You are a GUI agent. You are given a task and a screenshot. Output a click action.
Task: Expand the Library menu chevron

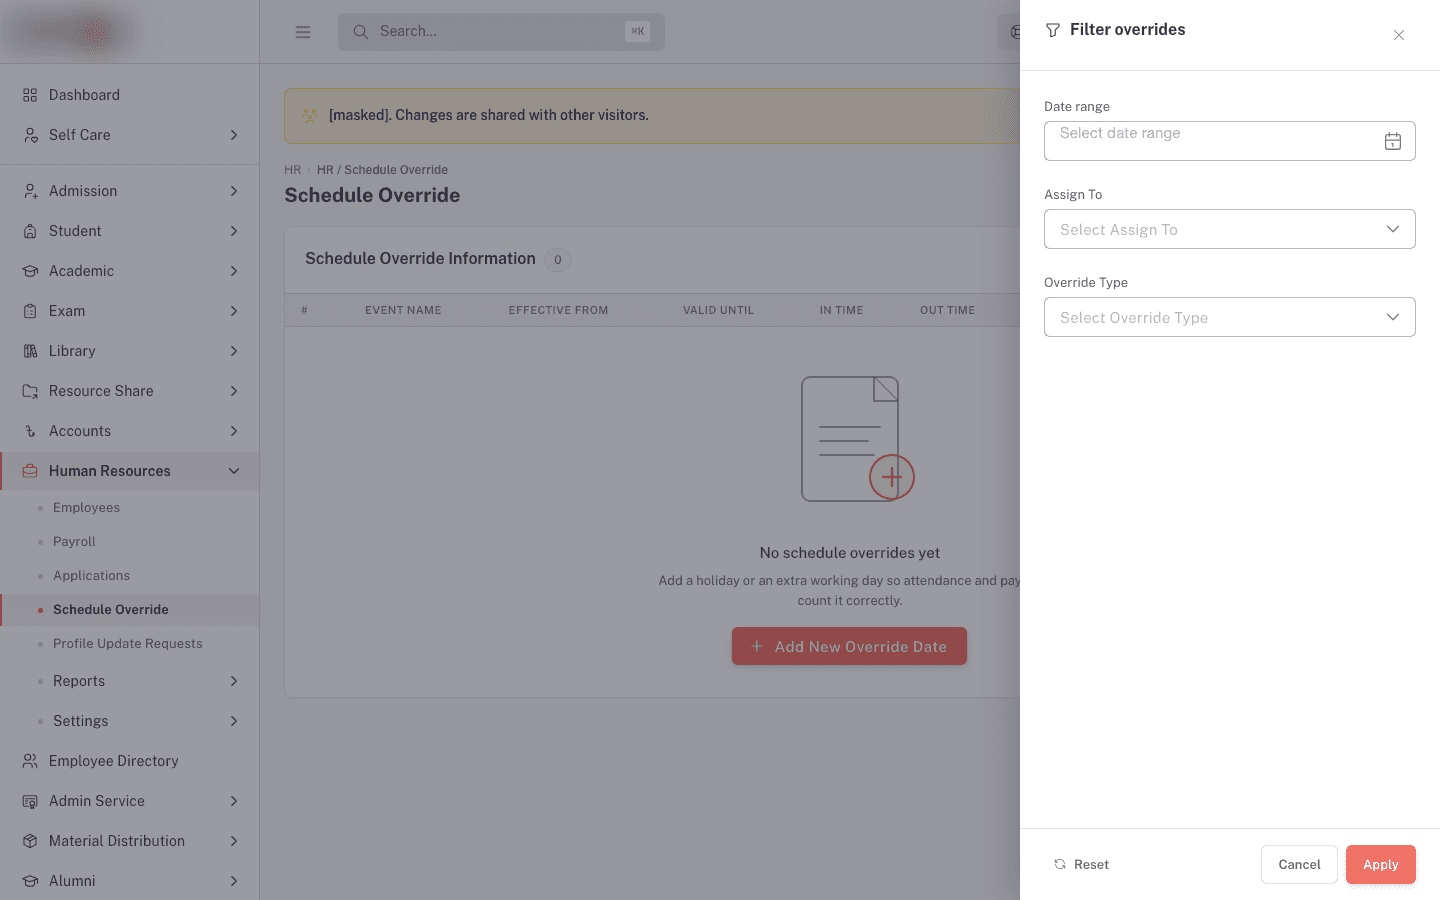pos(234,351)
